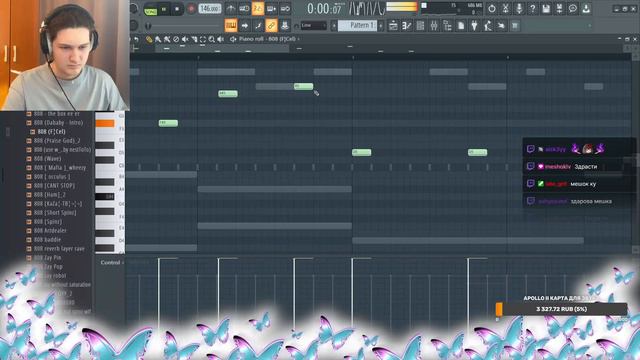The height and width of the screenshot is (360, 640).
Task: Select sample 808 [CANT STOP]
Action: tap(54, 185)
